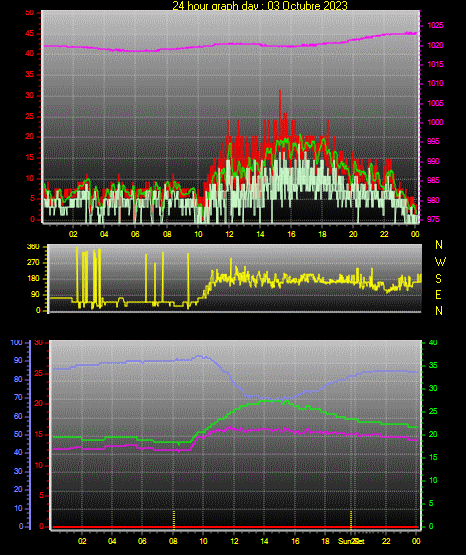Click the red 30 wind speed axis label
This screenshot has height=555, width=466.
tap(29, 96)
